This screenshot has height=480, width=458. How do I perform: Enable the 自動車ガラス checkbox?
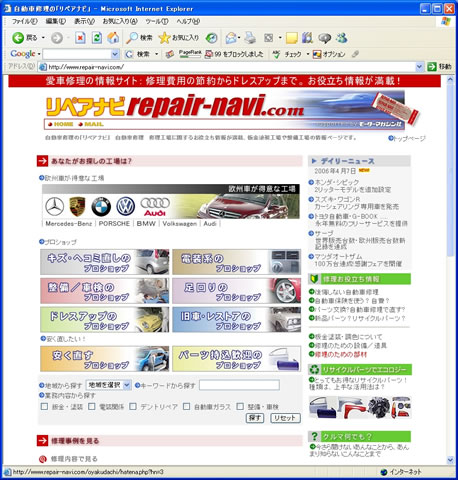click(186, 406)
